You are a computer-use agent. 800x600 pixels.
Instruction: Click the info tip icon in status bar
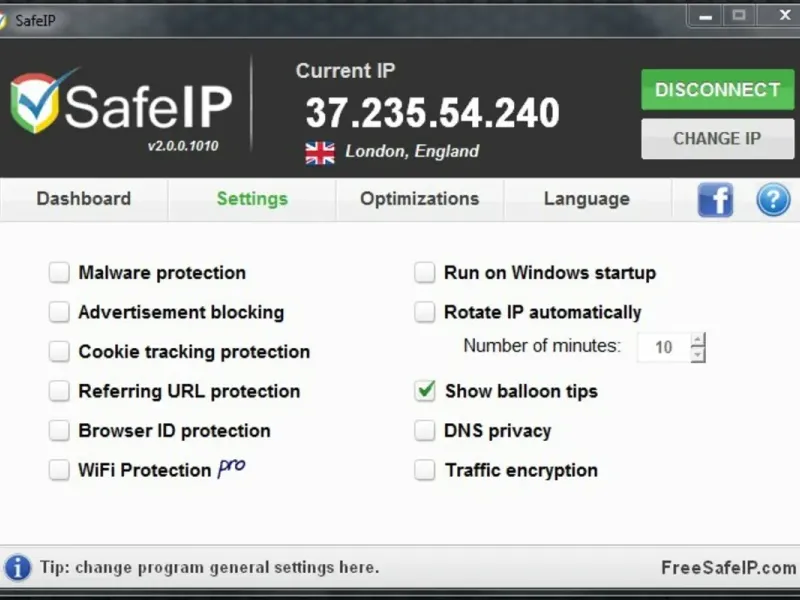[x=17, y=567]
